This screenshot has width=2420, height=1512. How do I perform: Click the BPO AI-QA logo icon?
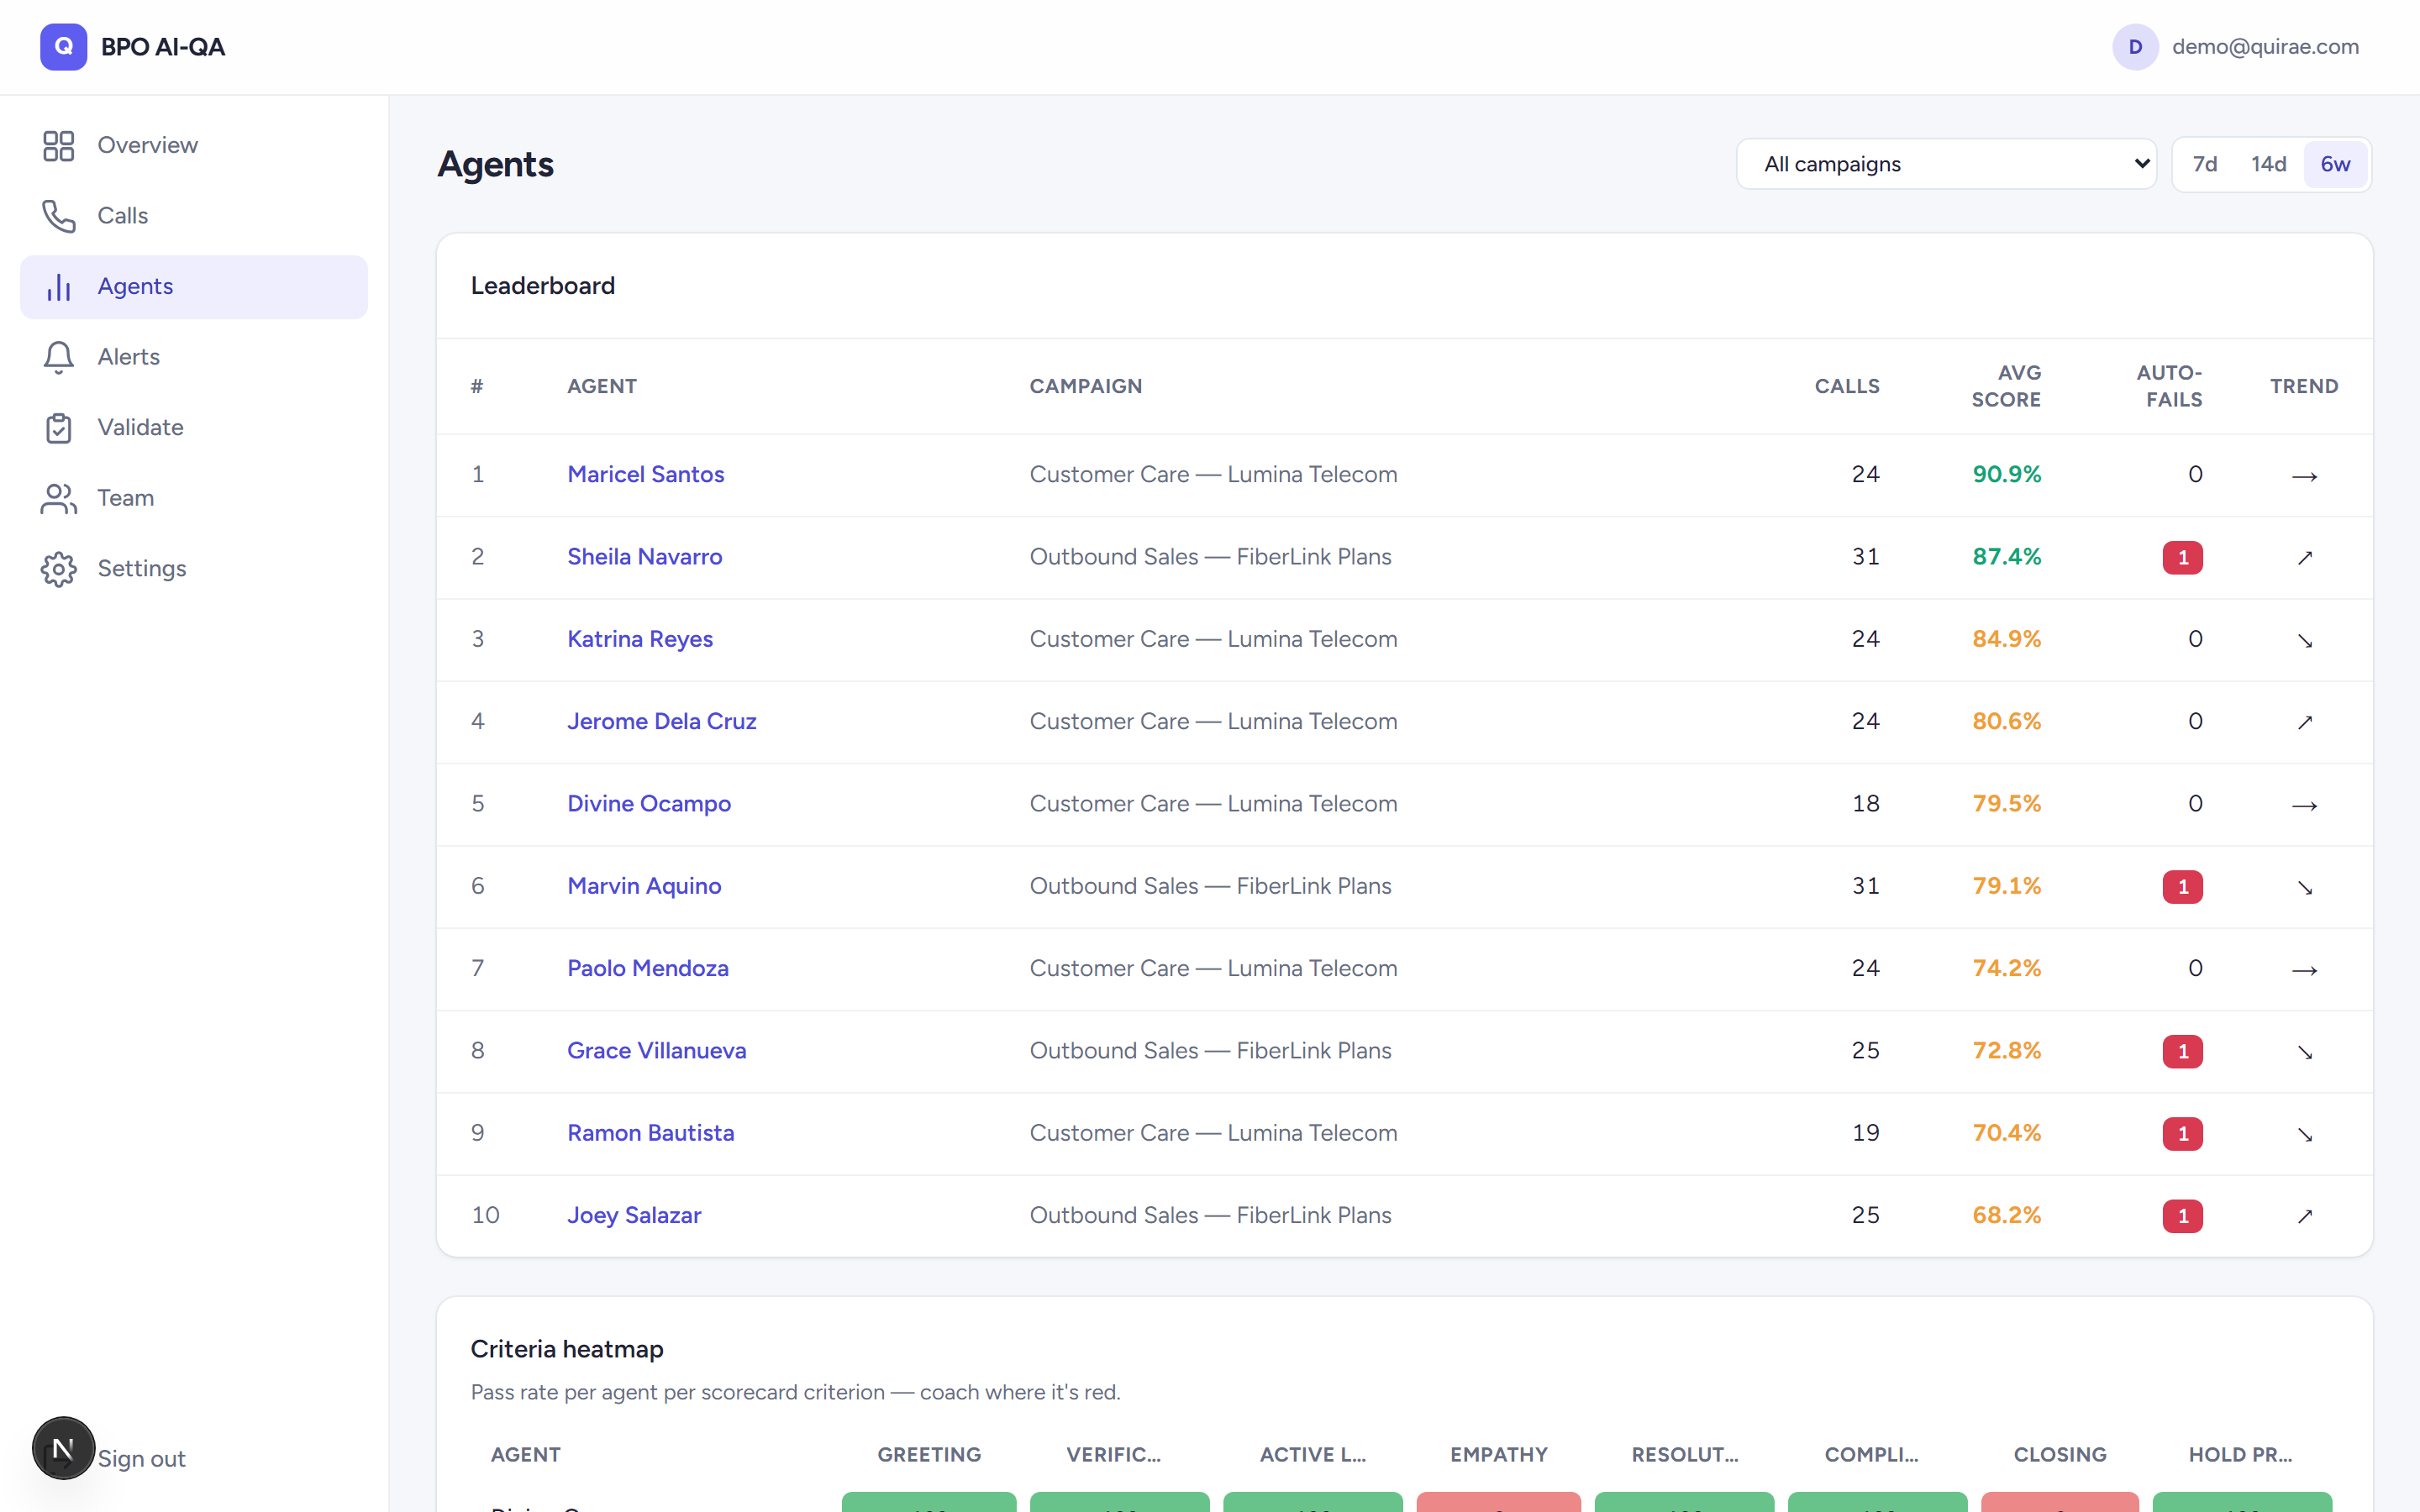coord(63,47)
